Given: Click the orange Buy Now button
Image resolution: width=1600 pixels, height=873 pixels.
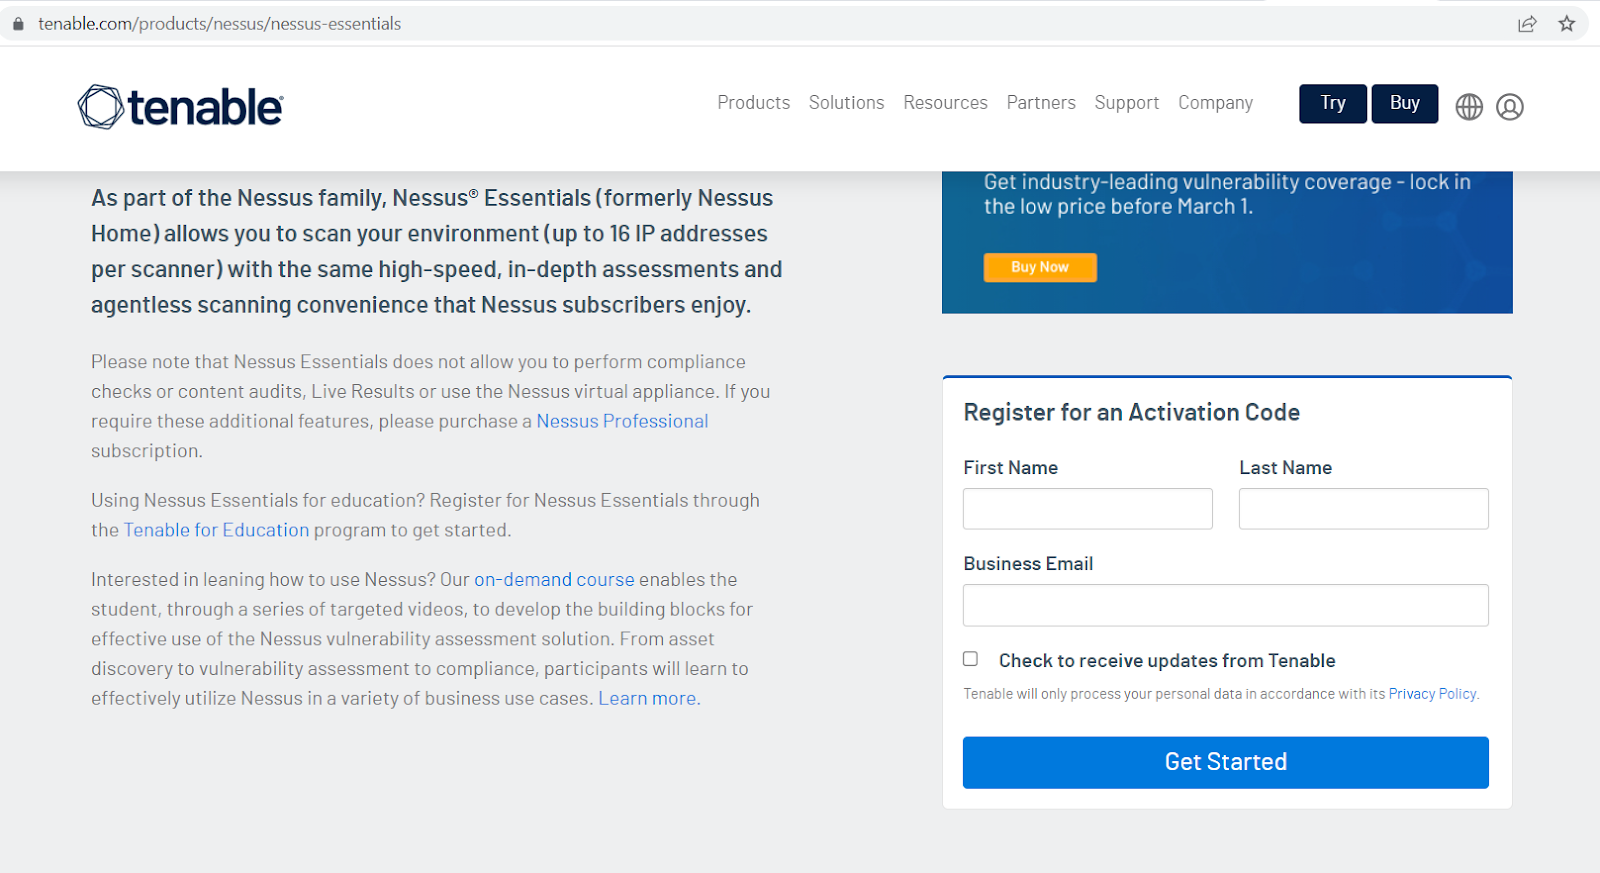Looking at the screenshot, I should point(1040,267).
